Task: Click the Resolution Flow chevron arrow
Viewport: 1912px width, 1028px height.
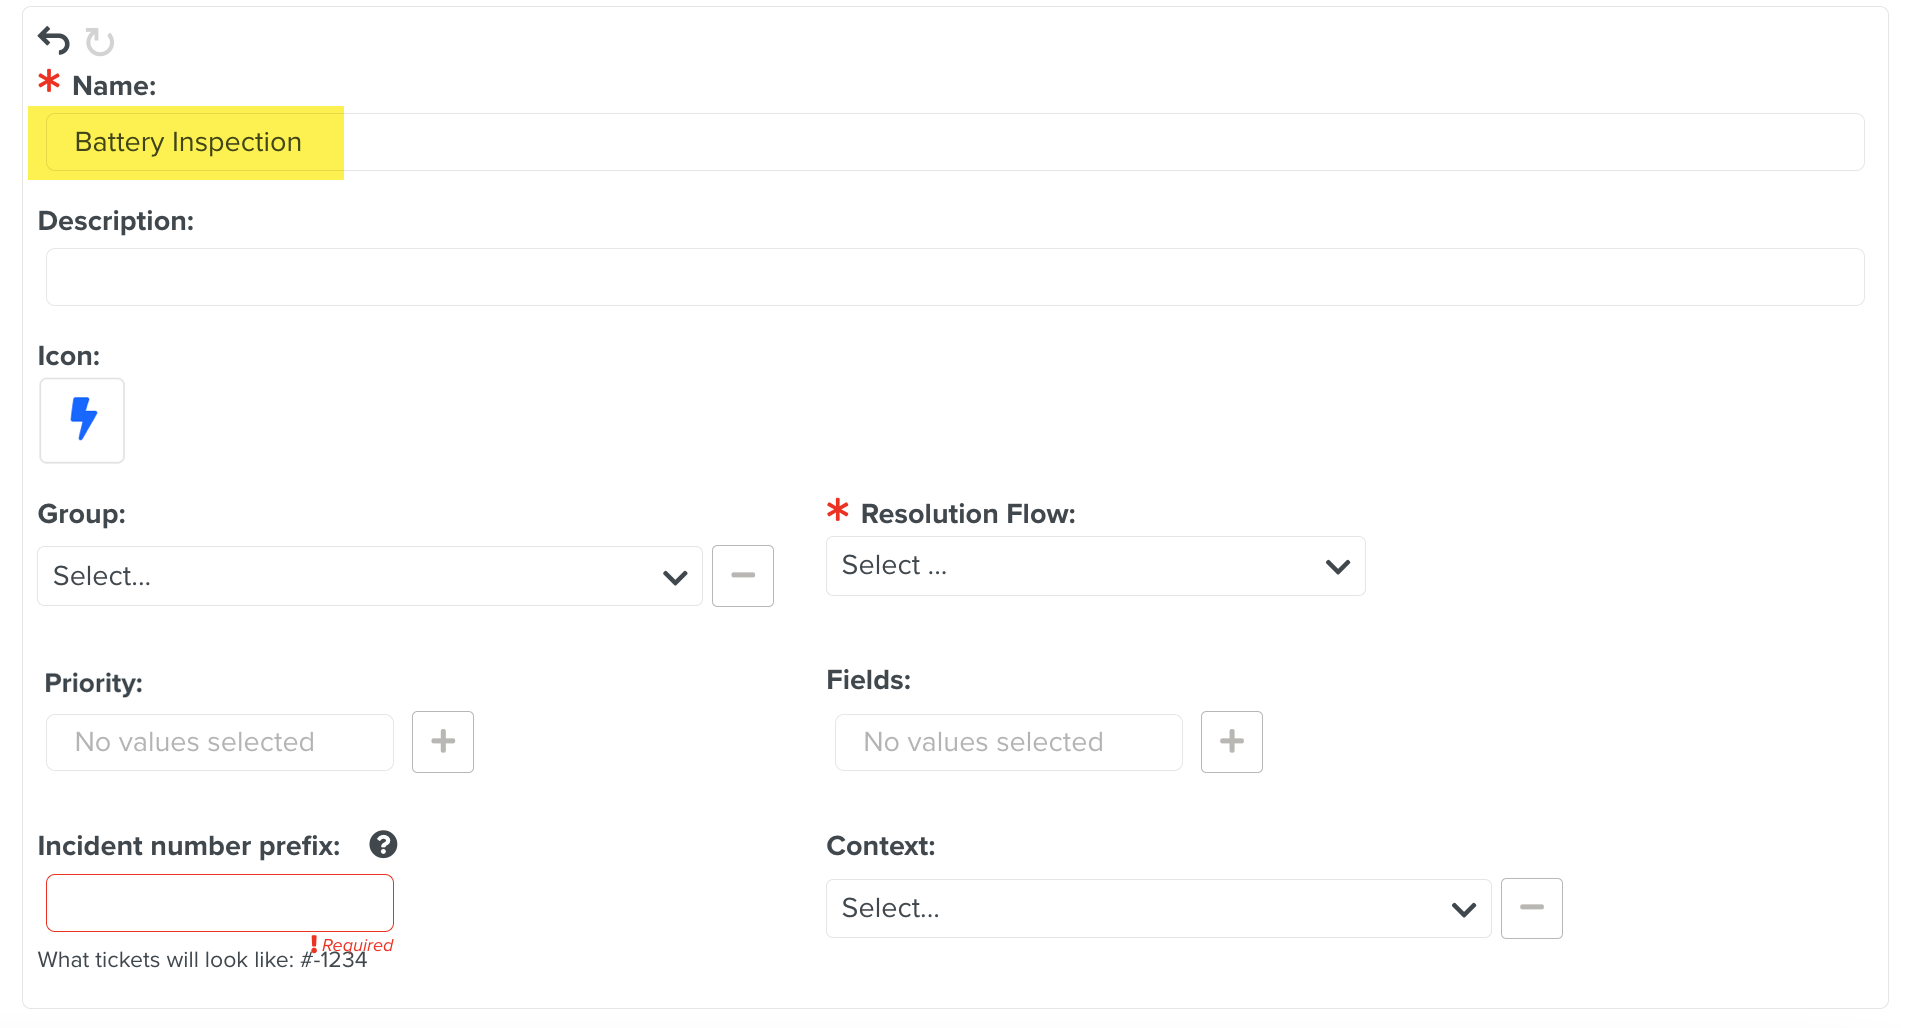Action: click(1337, 567)
